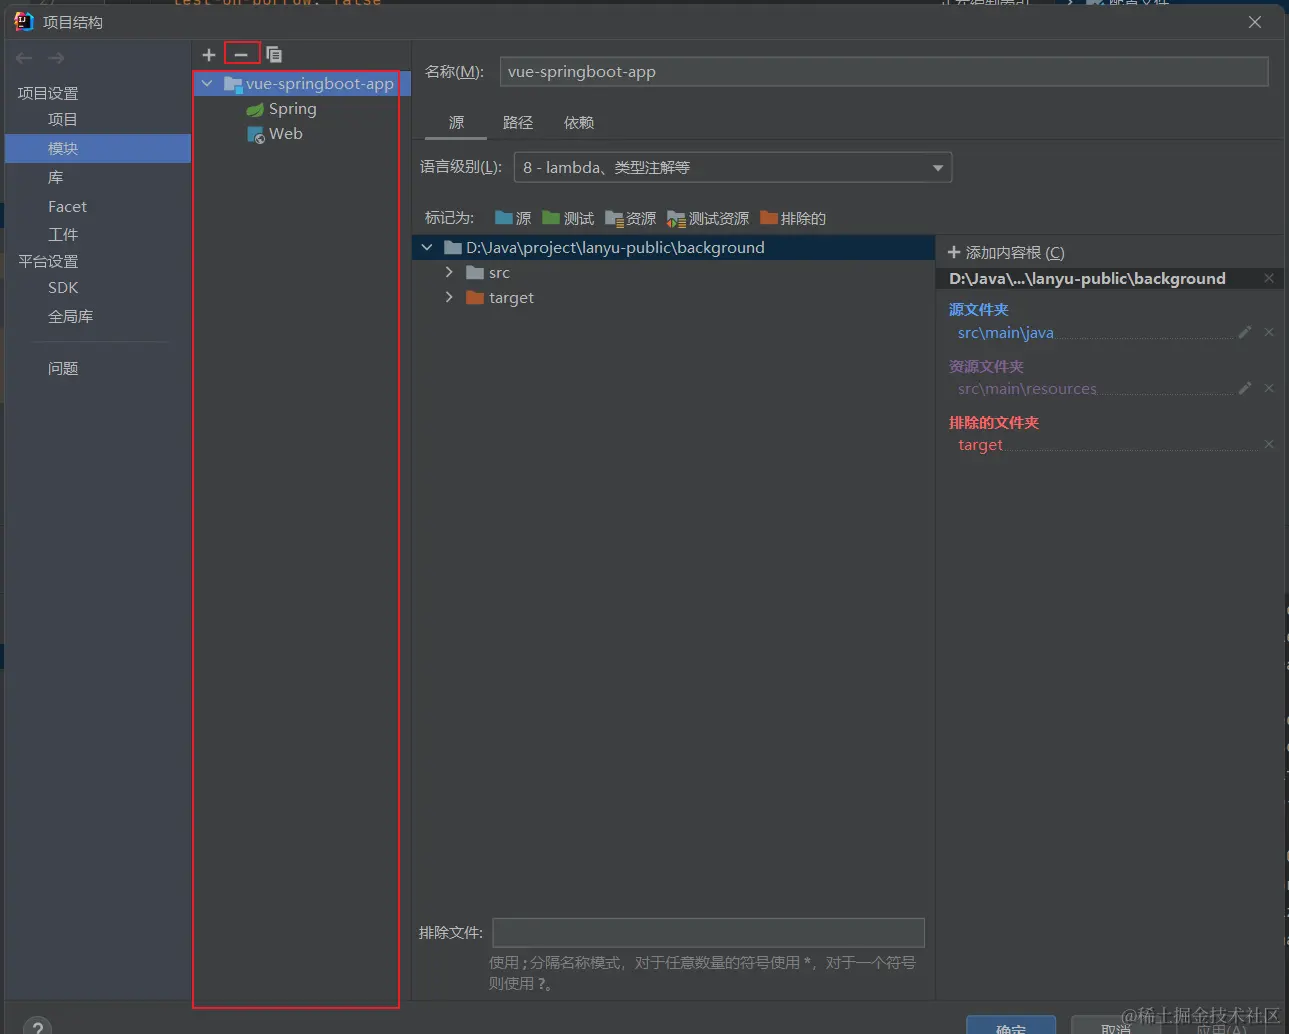1289x1034 pixels.
Task: Click 添加内容根 to add content root
Action: click(x=1006, y=252)
